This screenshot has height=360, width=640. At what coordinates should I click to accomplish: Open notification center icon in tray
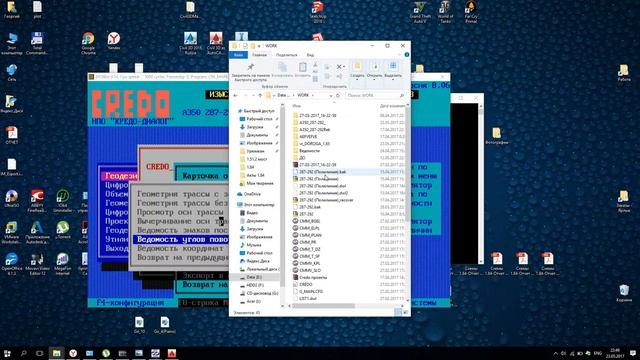[633, 353]
